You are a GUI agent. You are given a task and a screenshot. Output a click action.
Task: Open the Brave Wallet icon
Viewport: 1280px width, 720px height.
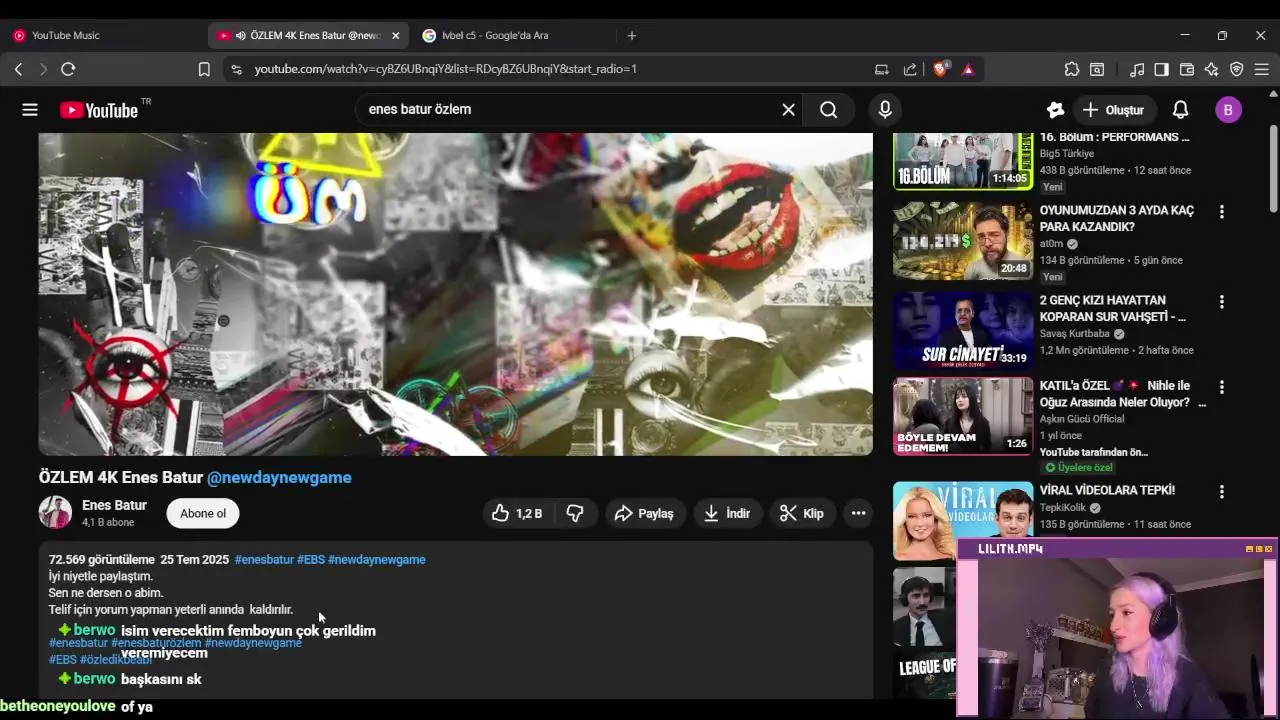point(1187,69)
